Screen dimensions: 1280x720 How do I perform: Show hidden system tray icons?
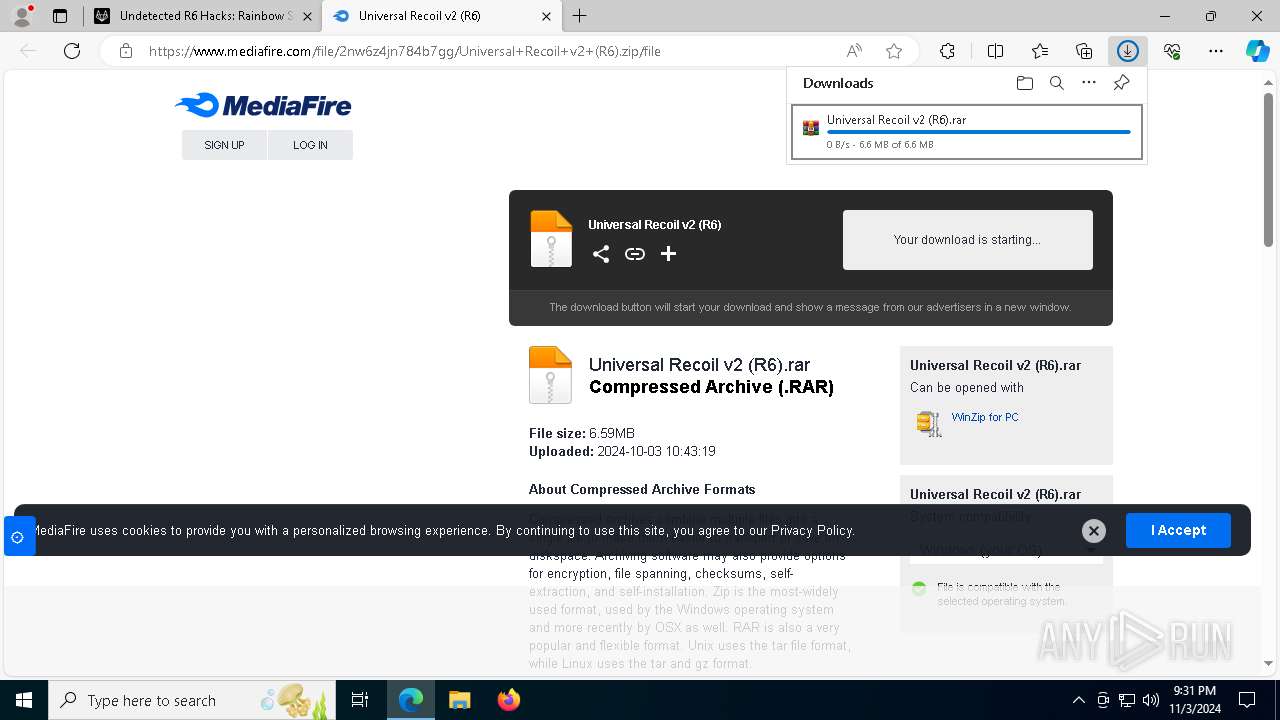coord(1078,700)
